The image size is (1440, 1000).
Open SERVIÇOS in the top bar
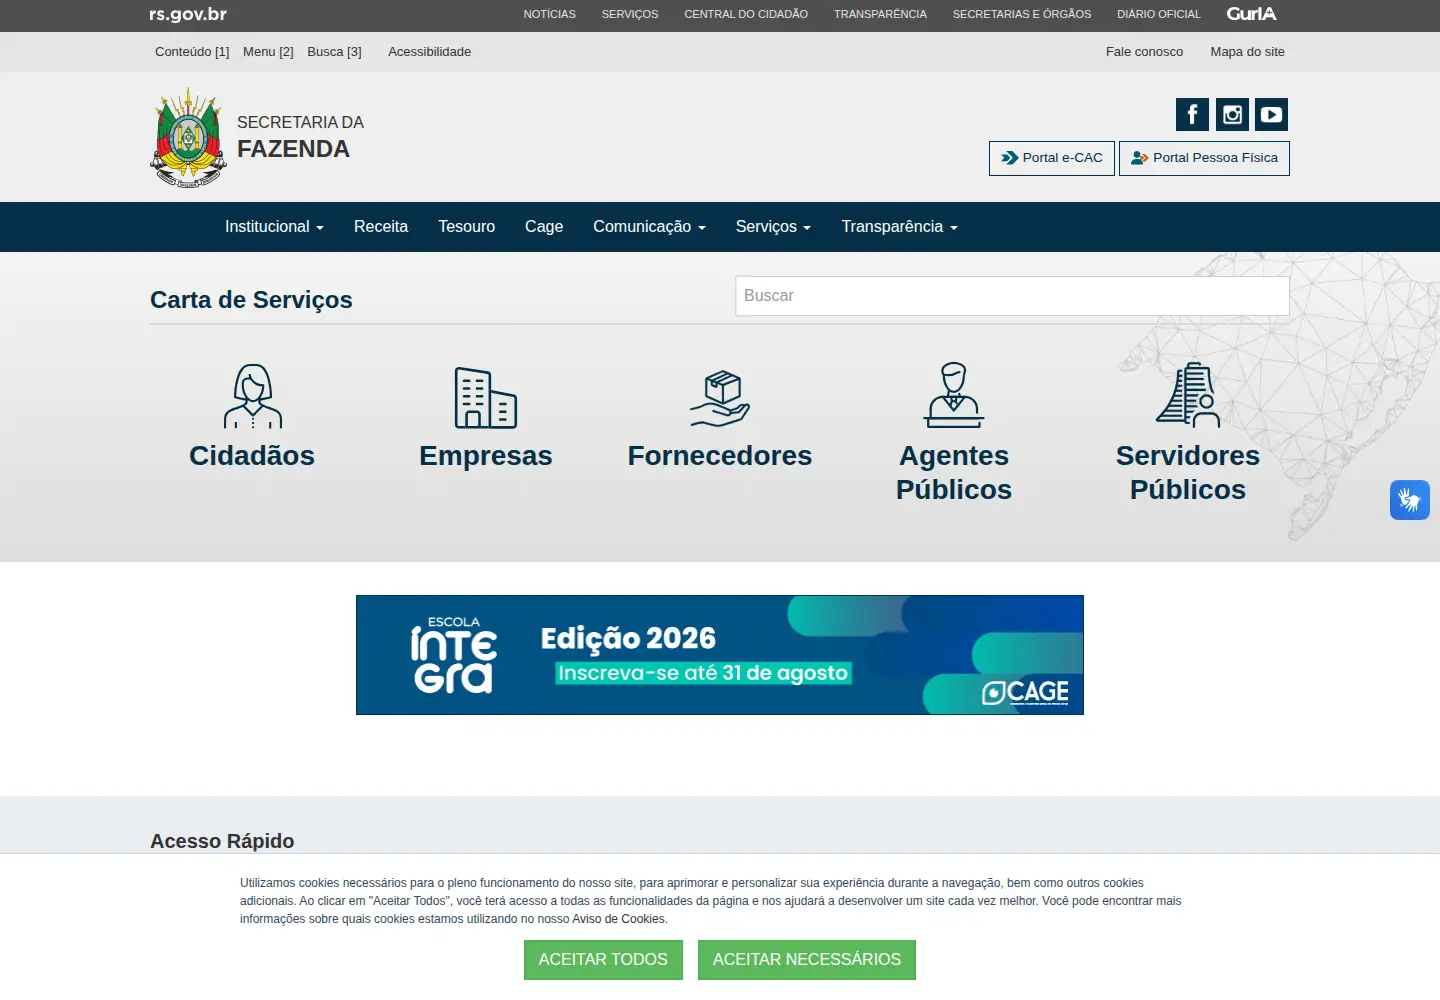tap(630, 14)
